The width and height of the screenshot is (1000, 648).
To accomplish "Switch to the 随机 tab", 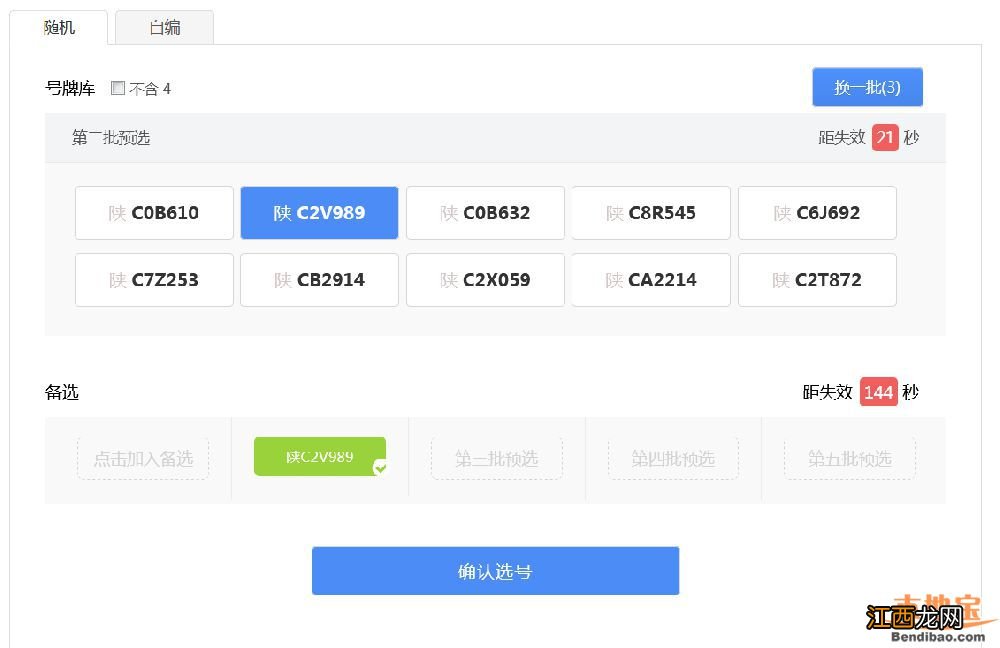I will 59,28.
